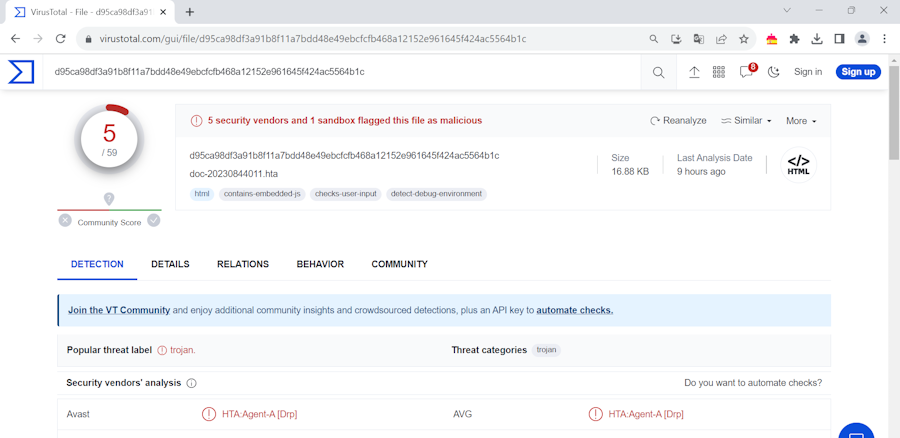Open the Join the VT Community link
Viewport: 900px width, 438px height.
tap(119, 310)
